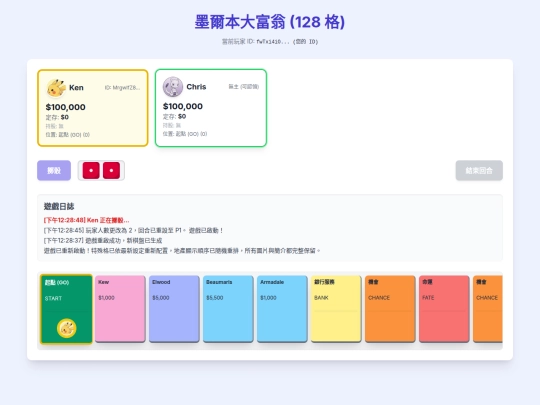Open the green 起點 (GO) START tile
This screenshot has height=405, width=540.
tap(66, 309)
